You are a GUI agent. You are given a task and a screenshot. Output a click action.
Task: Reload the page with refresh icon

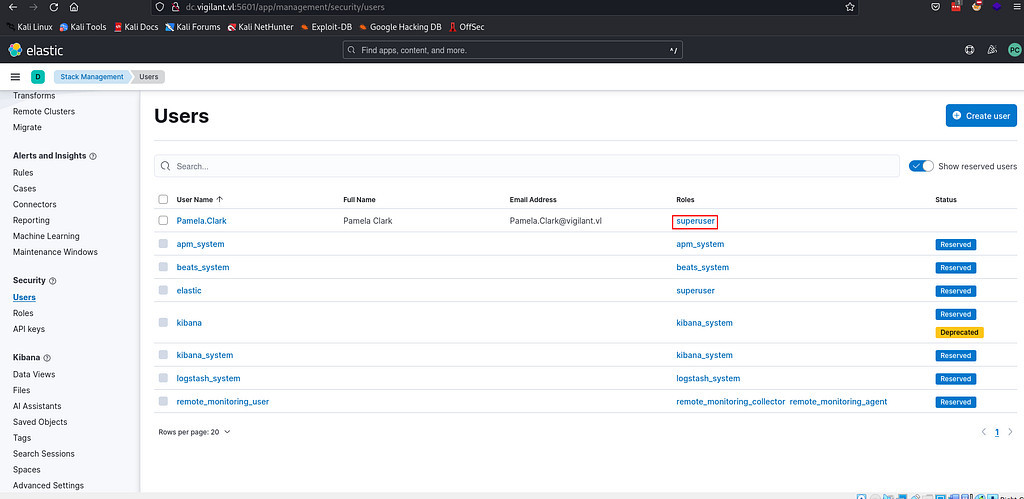pyautogui.click(x=54, y=7)
